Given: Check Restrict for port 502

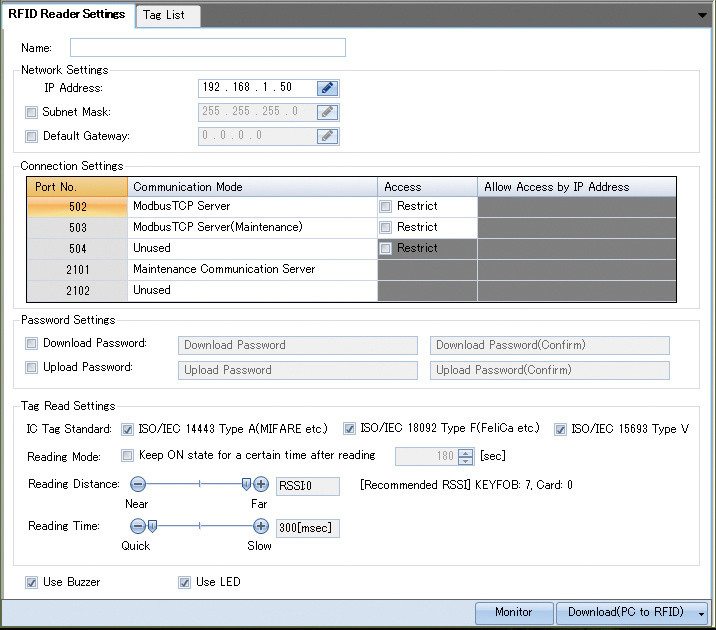Looking at the screenshot, I should [x=386, y=207].
